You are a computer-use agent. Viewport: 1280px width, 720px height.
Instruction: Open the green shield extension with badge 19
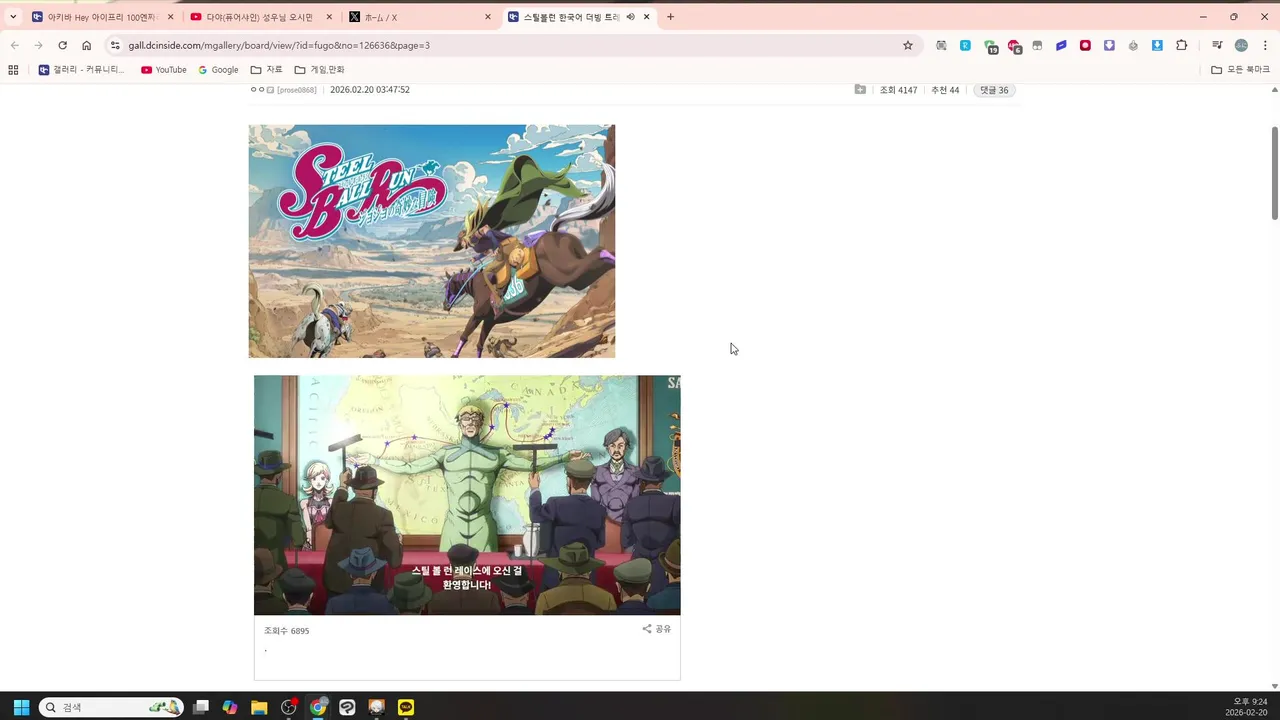tap(990, 46)
